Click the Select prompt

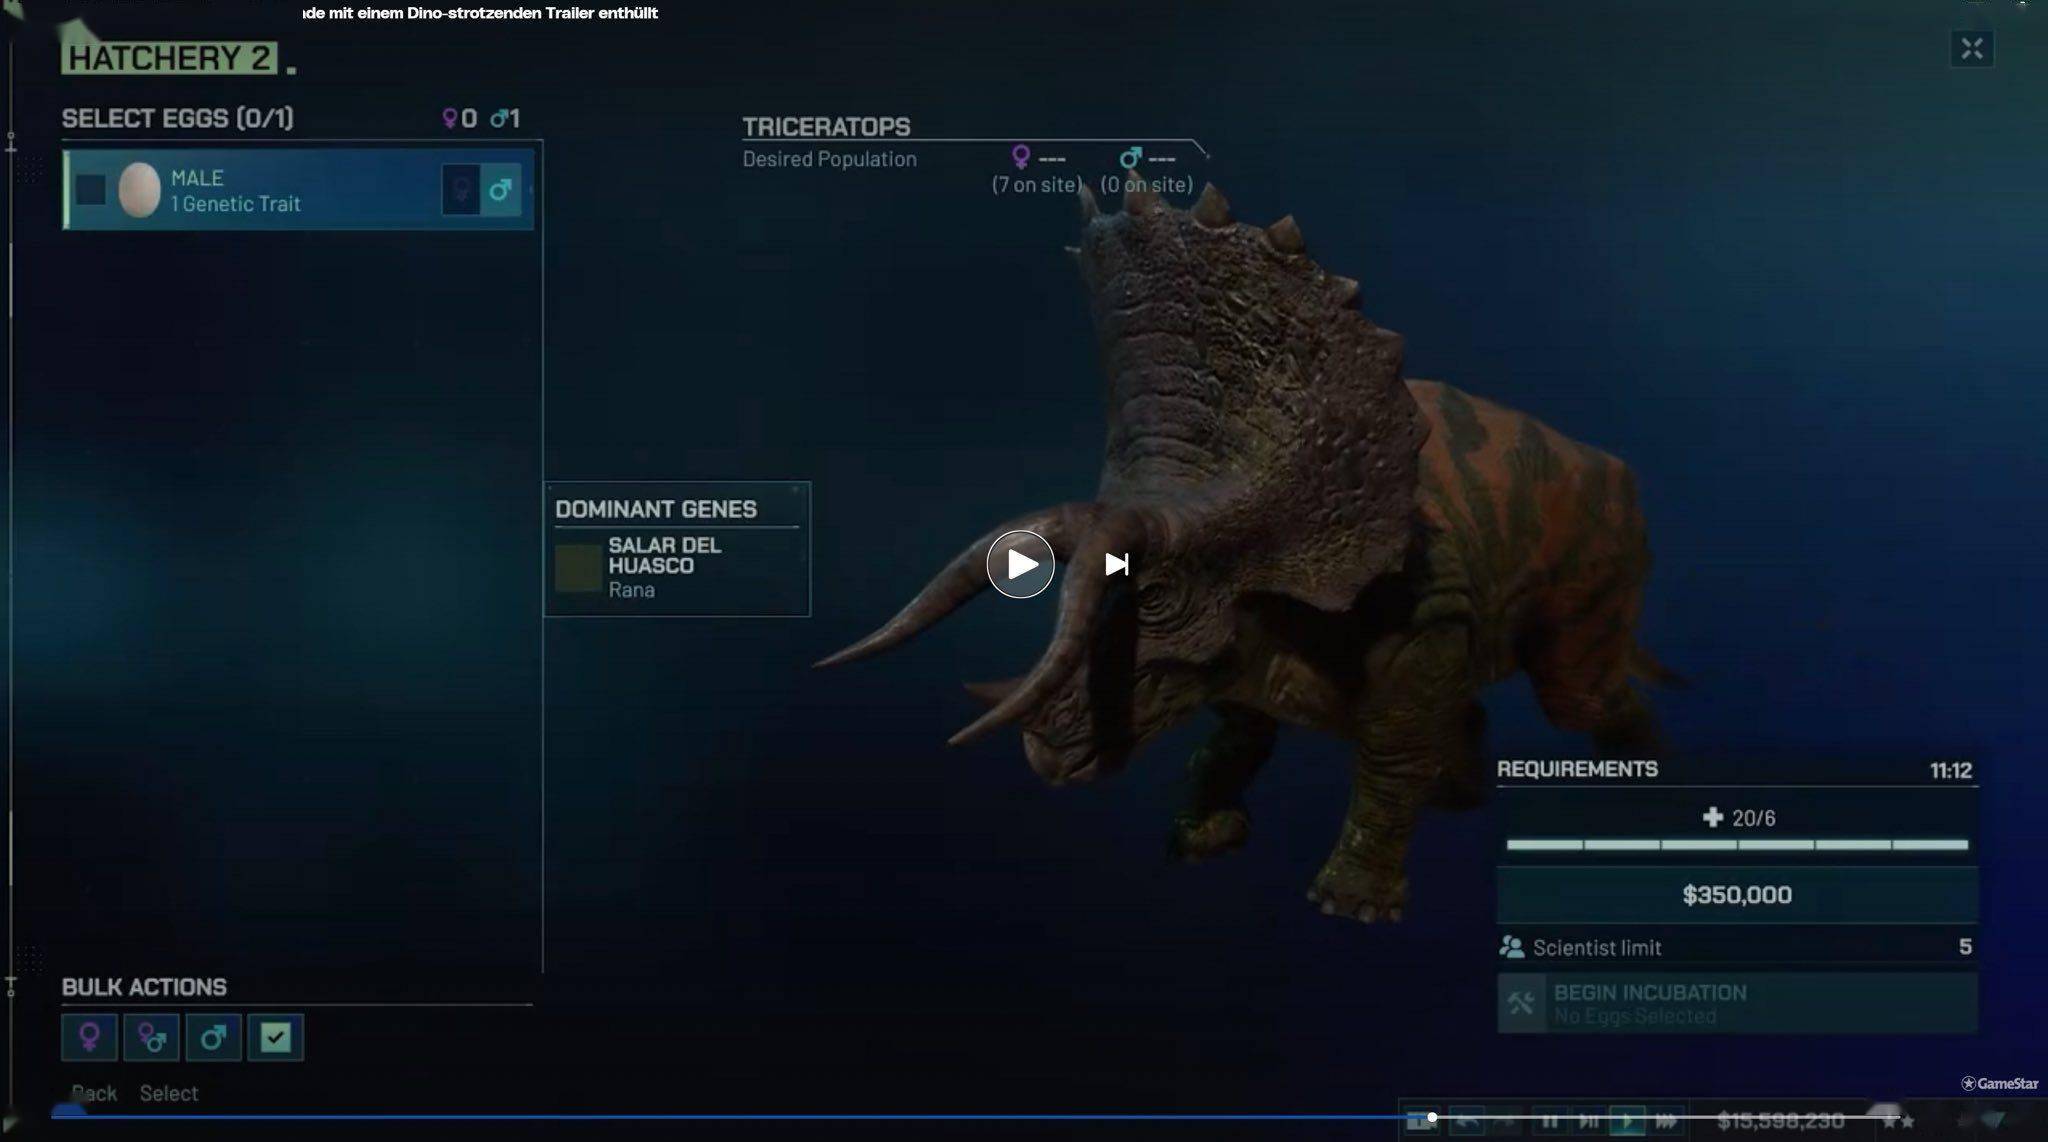pos(168,1093)
